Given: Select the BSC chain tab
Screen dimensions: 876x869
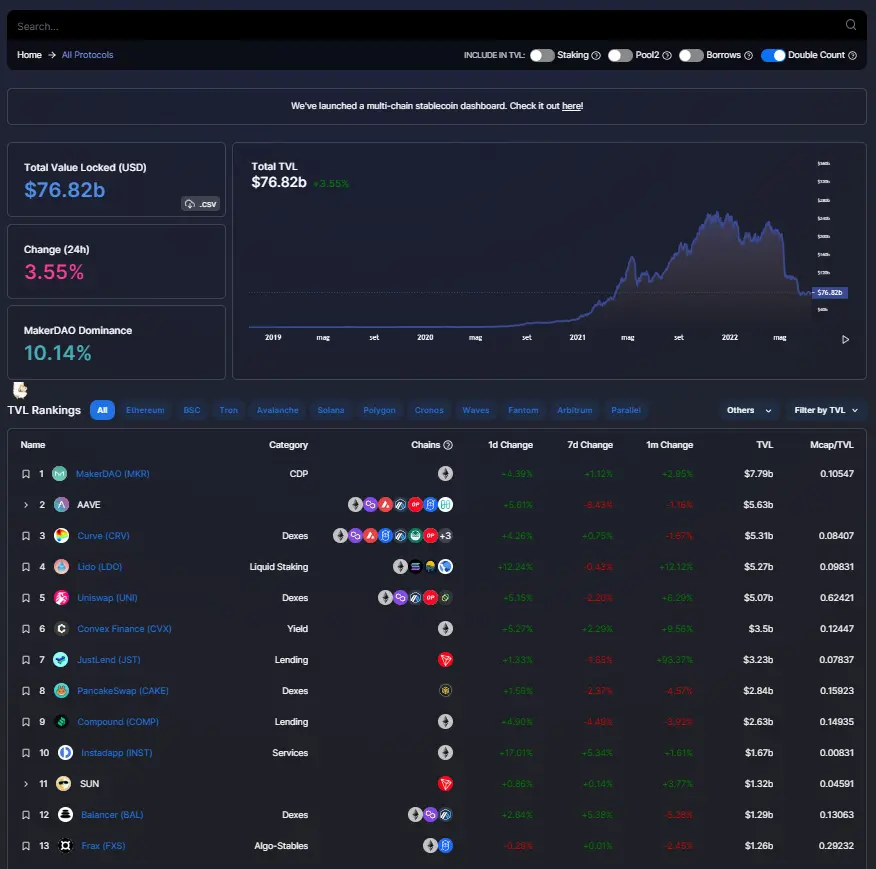Looking at the screenshot, I should (192, 410).
